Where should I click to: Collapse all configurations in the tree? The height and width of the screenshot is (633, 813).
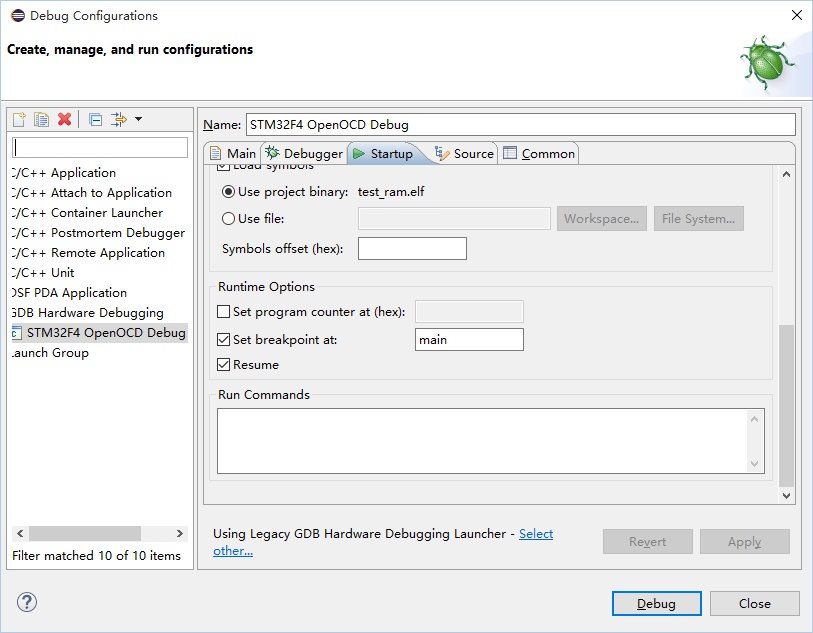(95, 119)
